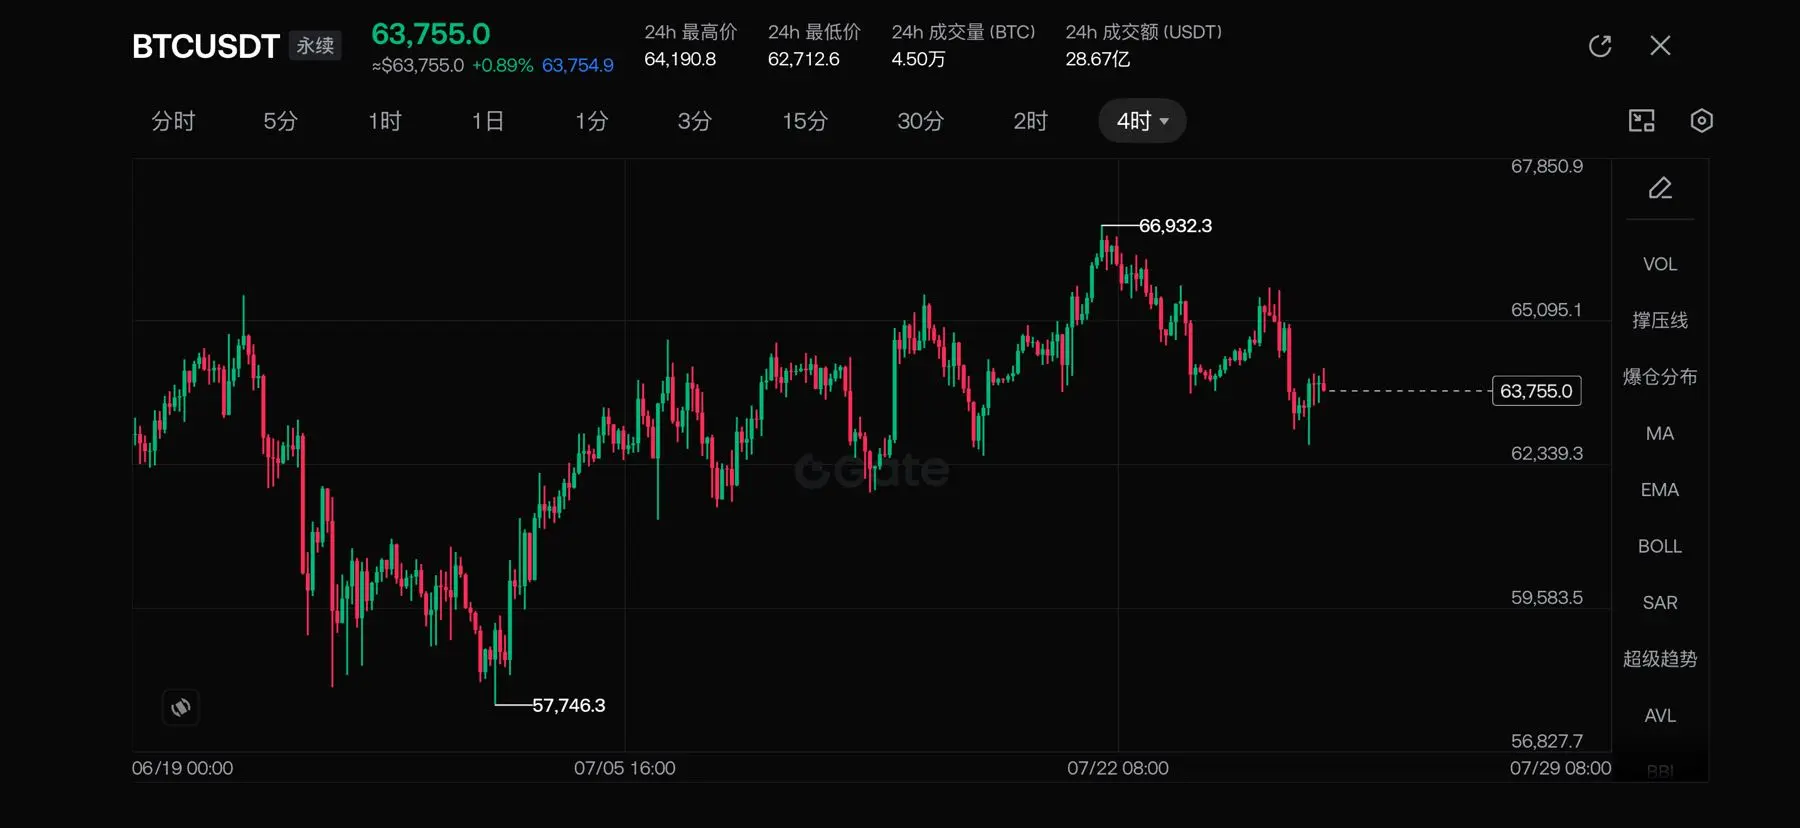The image size is (1800, 828).
Task: Select the 1时 timeframe tab
Action: [x=384, y=121]
